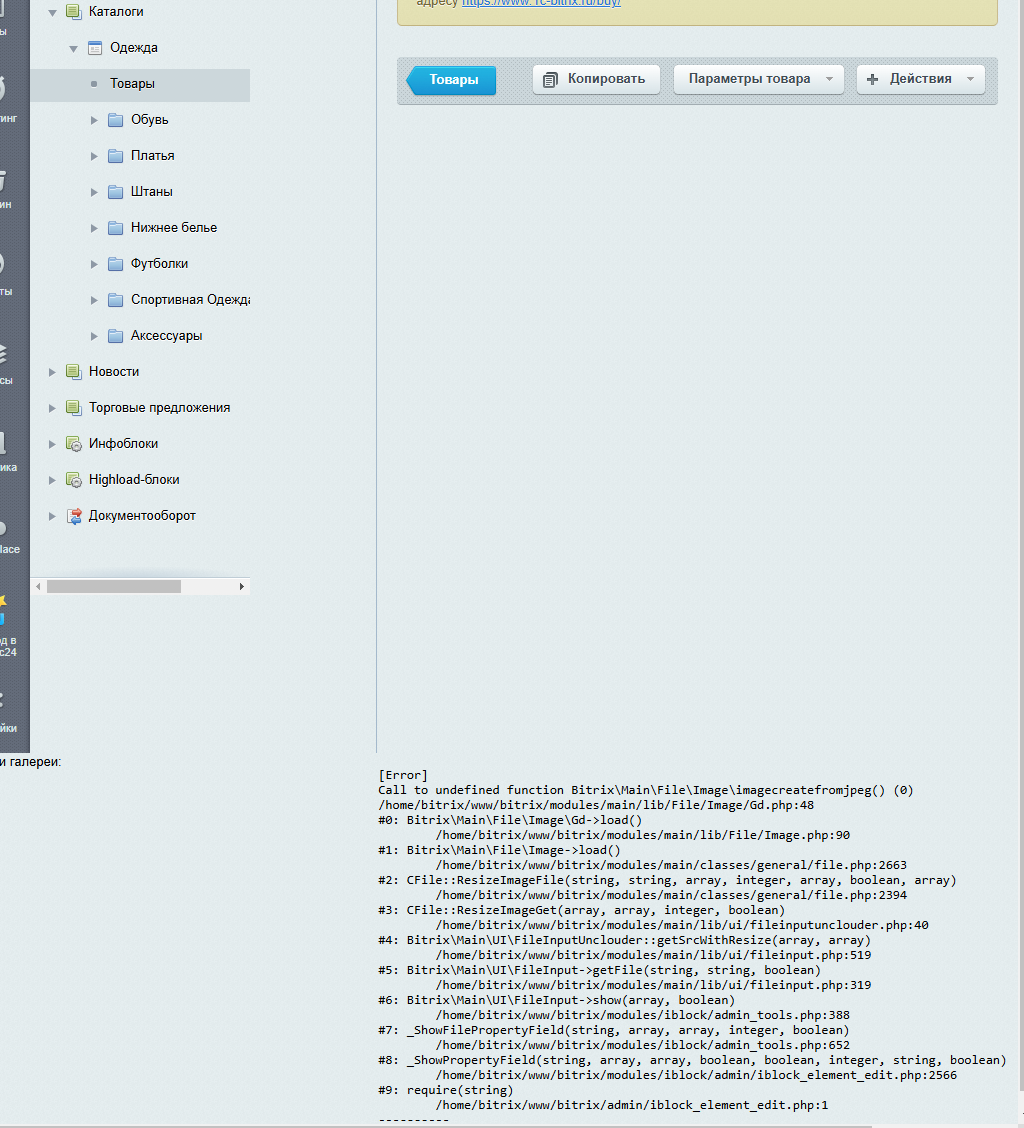
Task: Expand the Новости node
Action: (52, 372)
